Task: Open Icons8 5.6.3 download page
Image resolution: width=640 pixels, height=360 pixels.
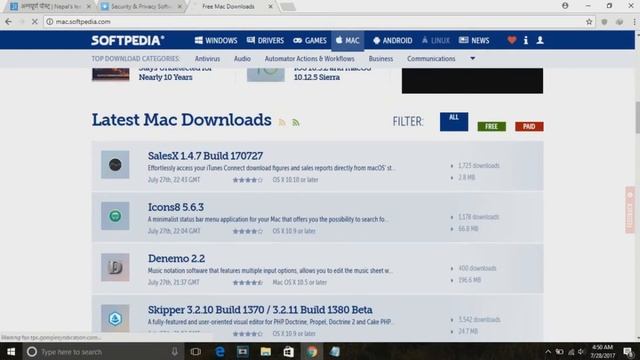Action: pos(176,207)
